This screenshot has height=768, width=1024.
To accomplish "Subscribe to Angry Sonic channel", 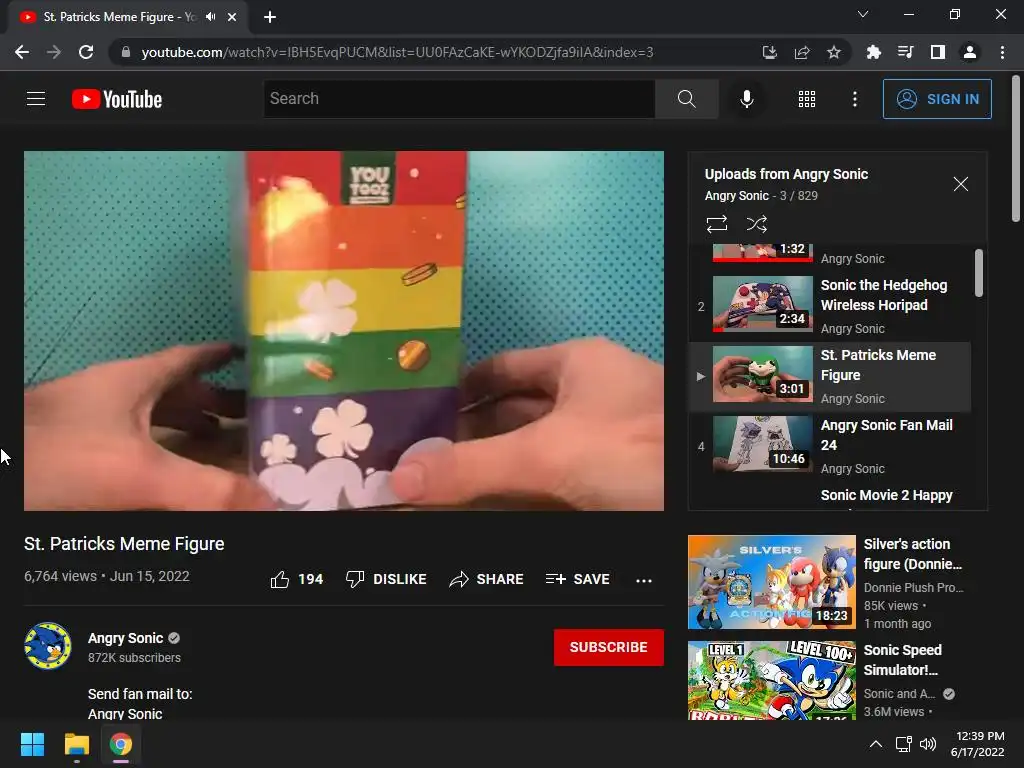I will [x=609, y=647].
